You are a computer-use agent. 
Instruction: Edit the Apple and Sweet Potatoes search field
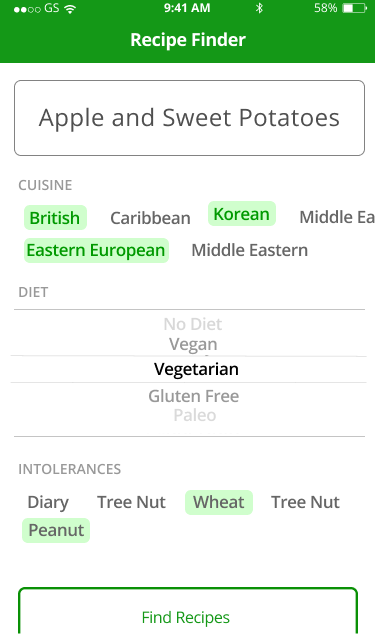pos(189,118)
